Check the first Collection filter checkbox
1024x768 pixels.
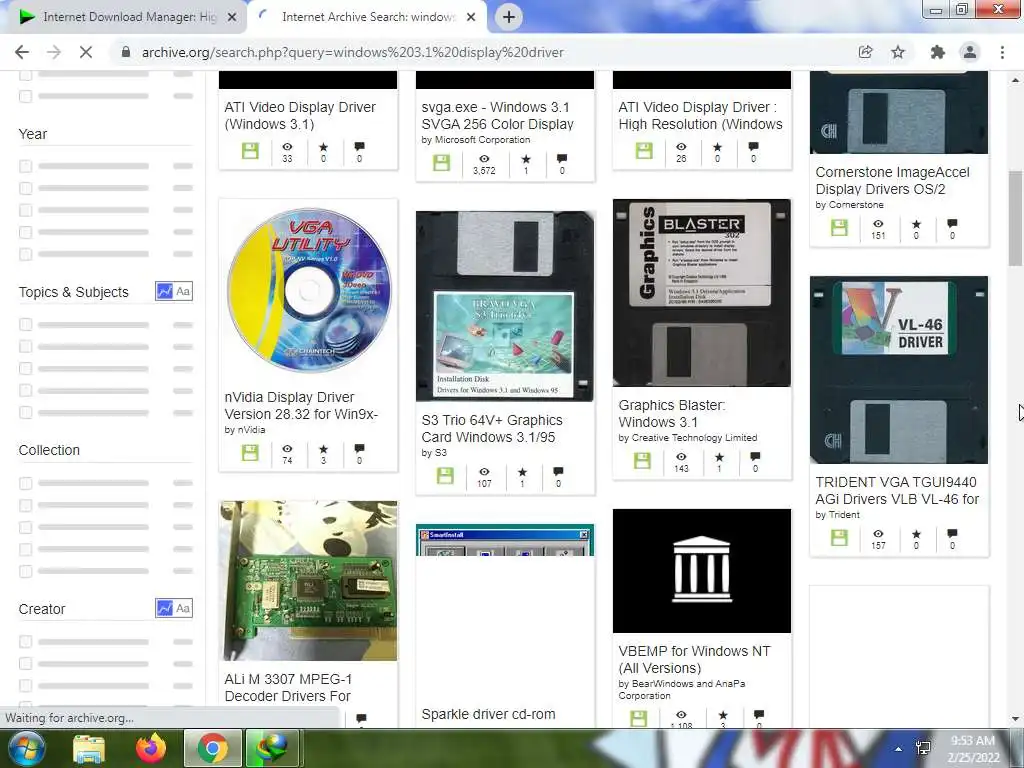(25, 483)
